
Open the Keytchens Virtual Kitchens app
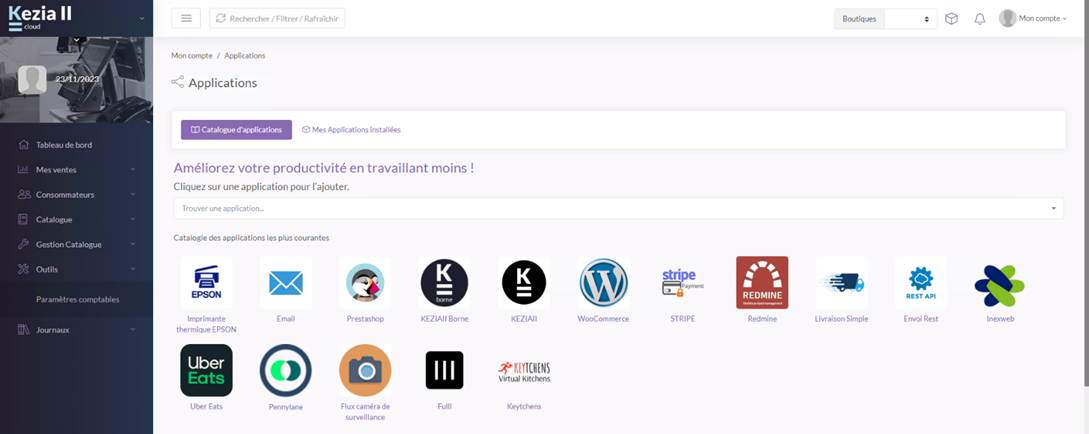tap(524, 371)
